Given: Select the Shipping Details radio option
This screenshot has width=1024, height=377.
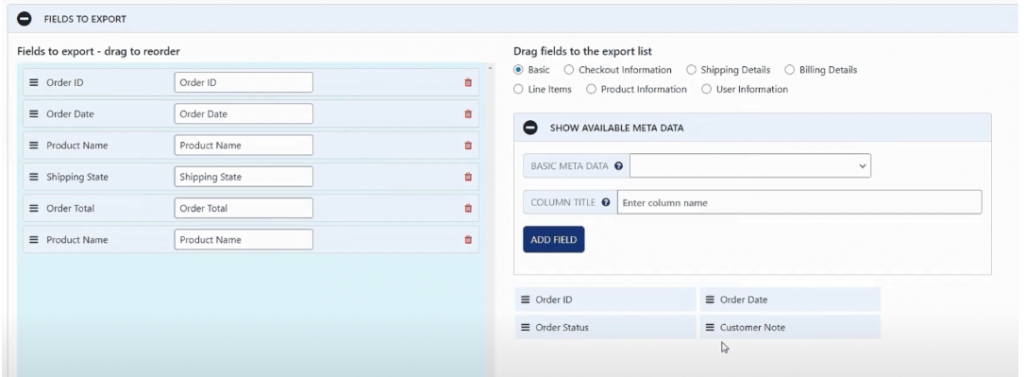Looking at the screenshot, I should click(x=691, y=69).
